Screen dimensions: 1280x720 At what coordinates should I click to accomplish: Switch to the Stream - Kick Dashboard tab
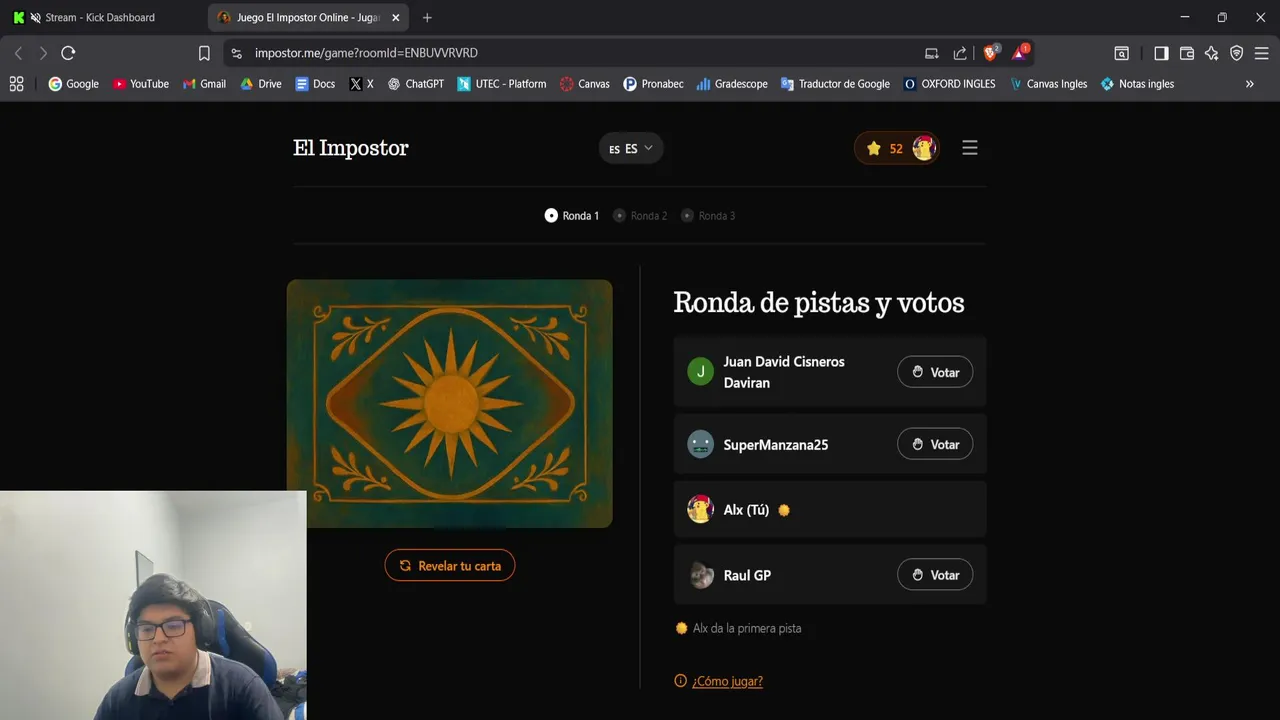(x=100, y=18)
